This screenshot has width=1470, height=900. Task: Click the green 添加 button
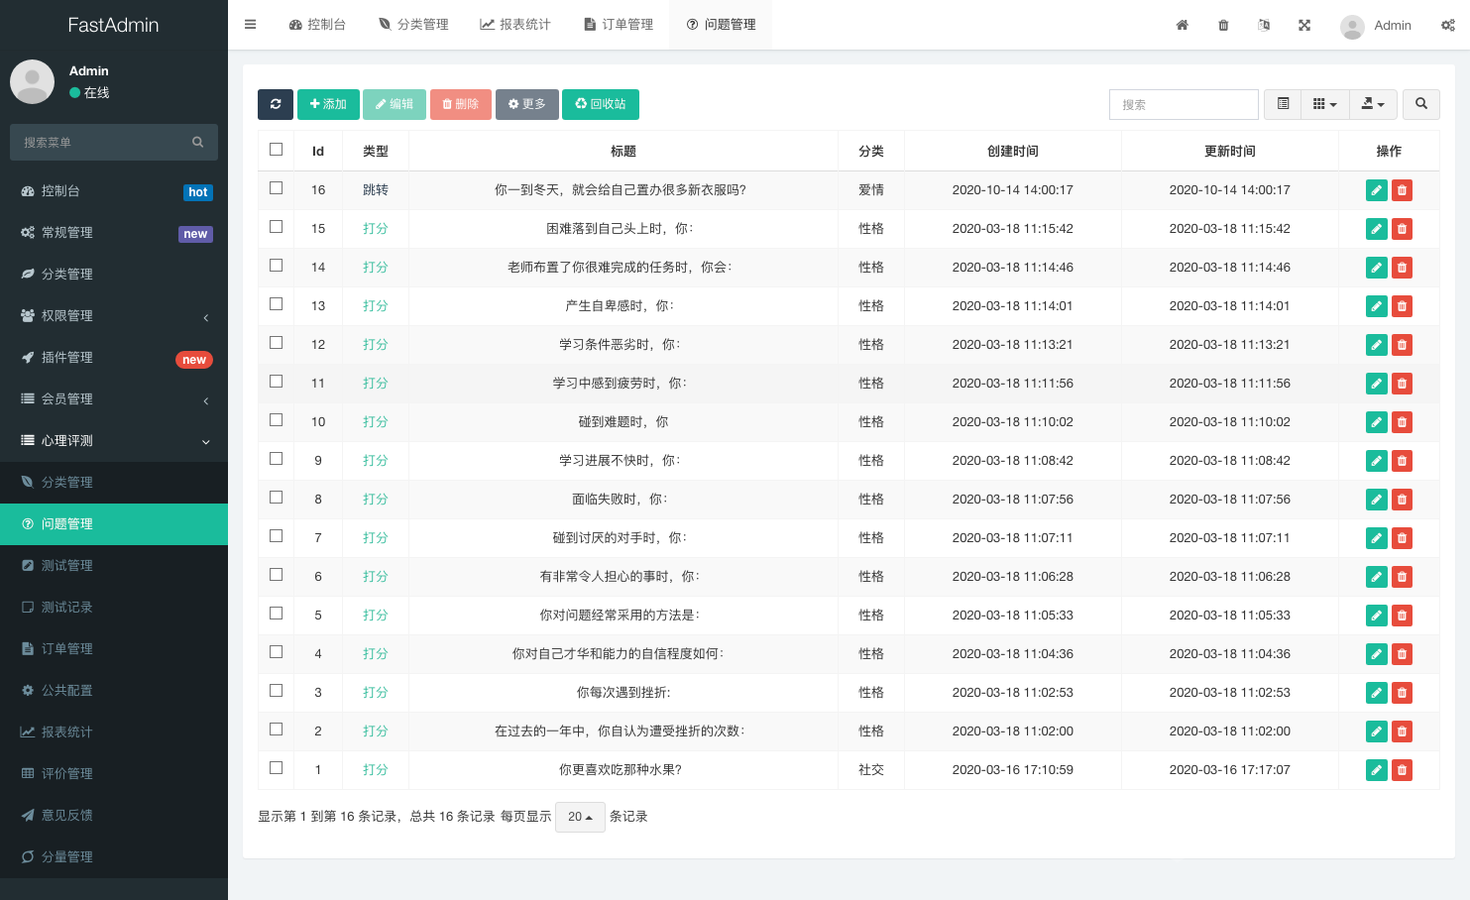[x=328, y=104]
